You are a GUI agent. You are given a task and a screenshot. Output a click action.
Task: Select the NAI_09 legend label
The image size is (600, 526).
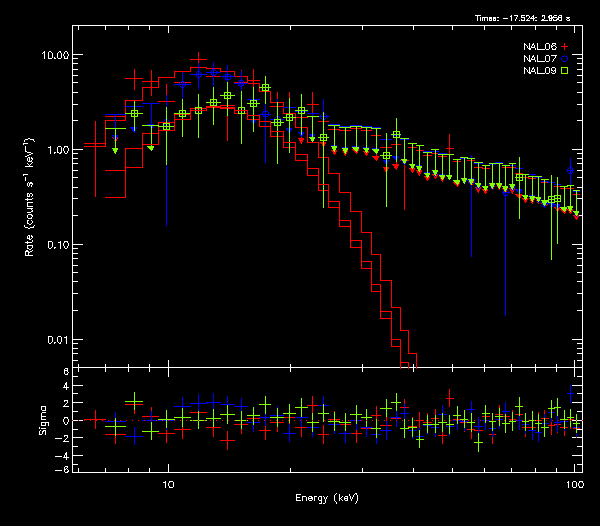[x=540, y=71]
